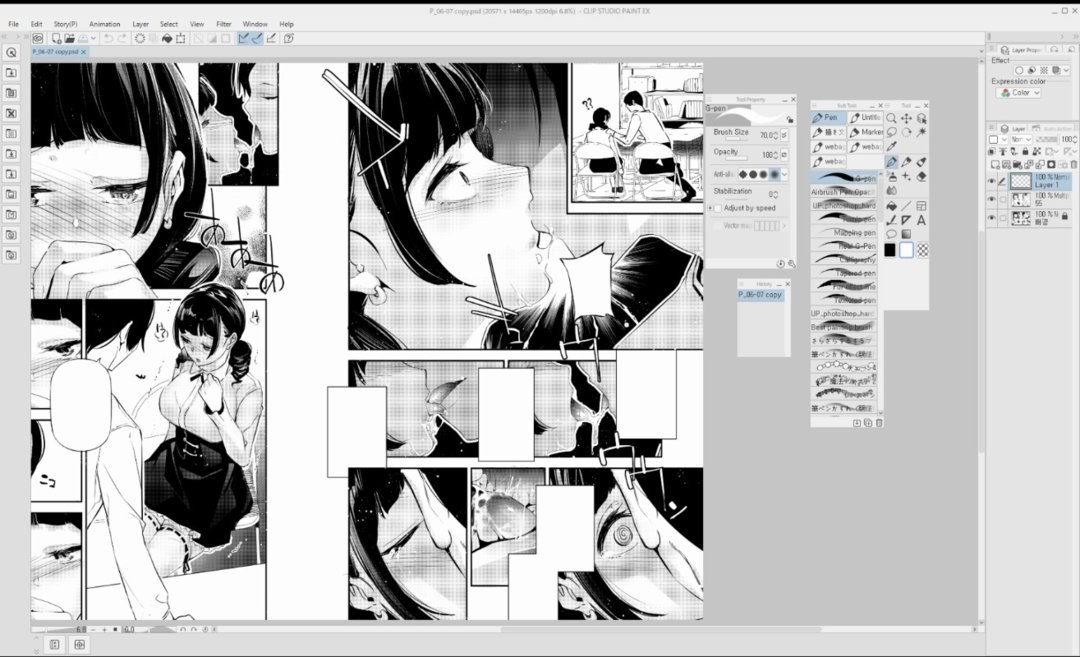Hide the locked bottom layer

pyautogui.click(x=991, y=217)
